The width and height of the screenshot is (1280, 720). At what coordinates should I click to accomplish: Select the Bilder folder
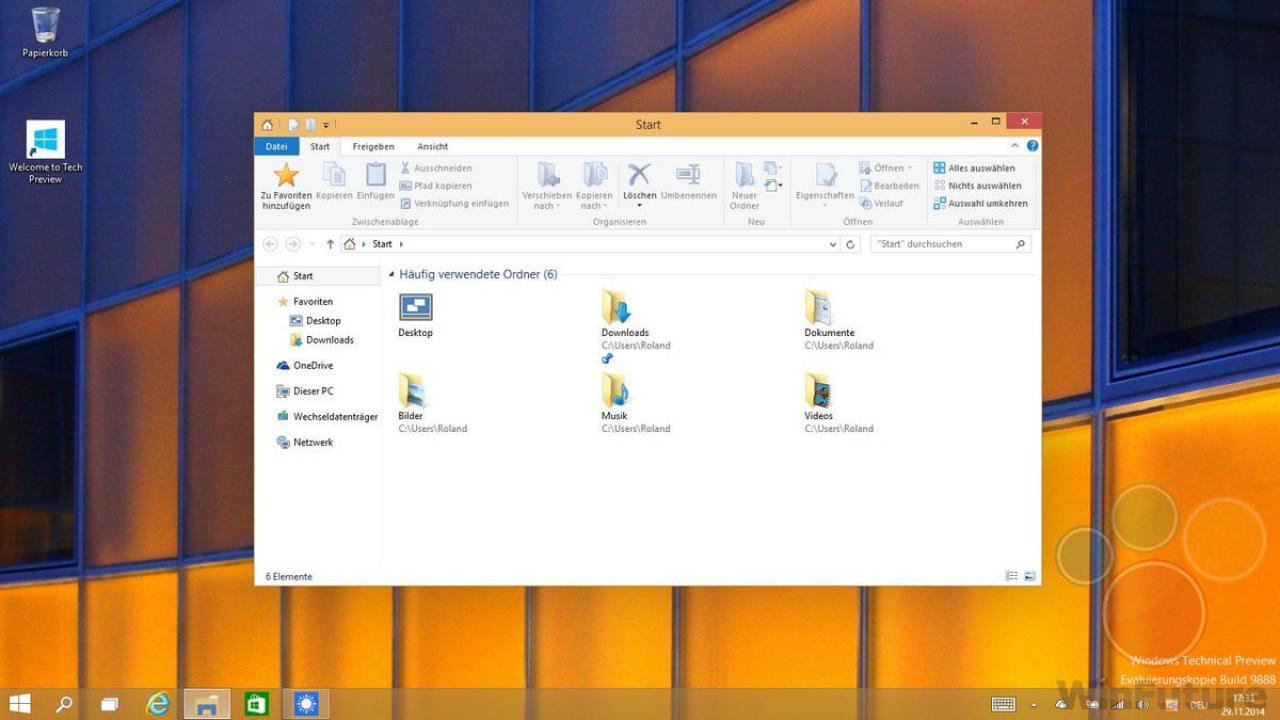tap(412, 390)
